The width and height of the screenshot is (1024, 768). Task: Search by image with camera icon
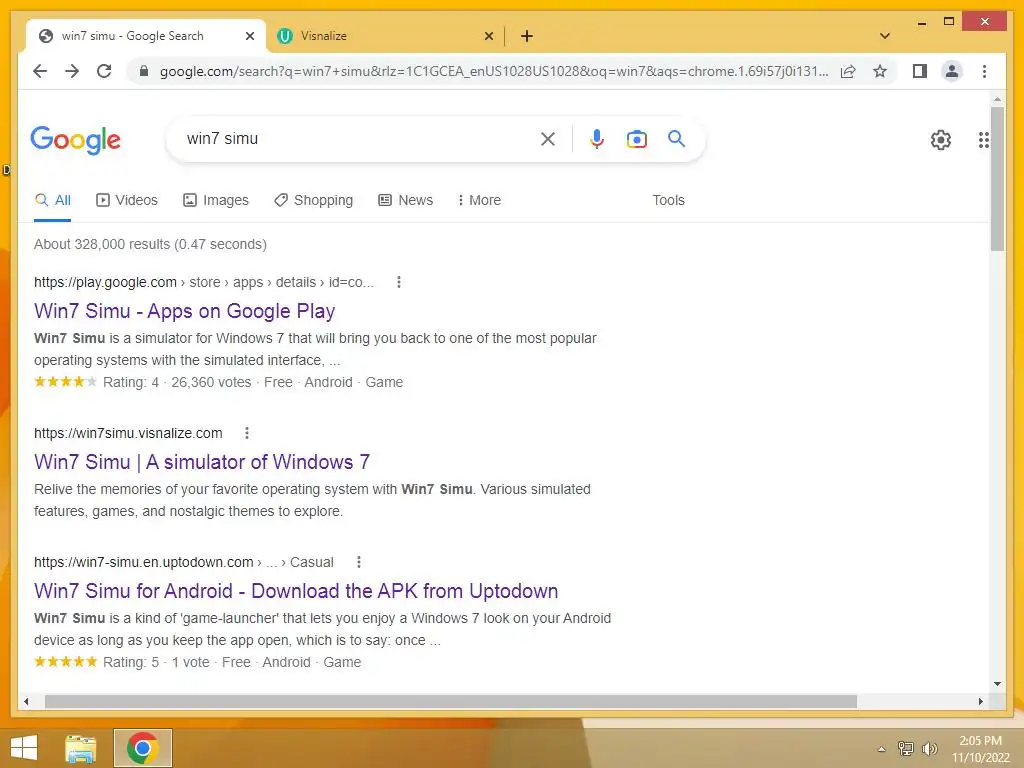coord(637,138)
